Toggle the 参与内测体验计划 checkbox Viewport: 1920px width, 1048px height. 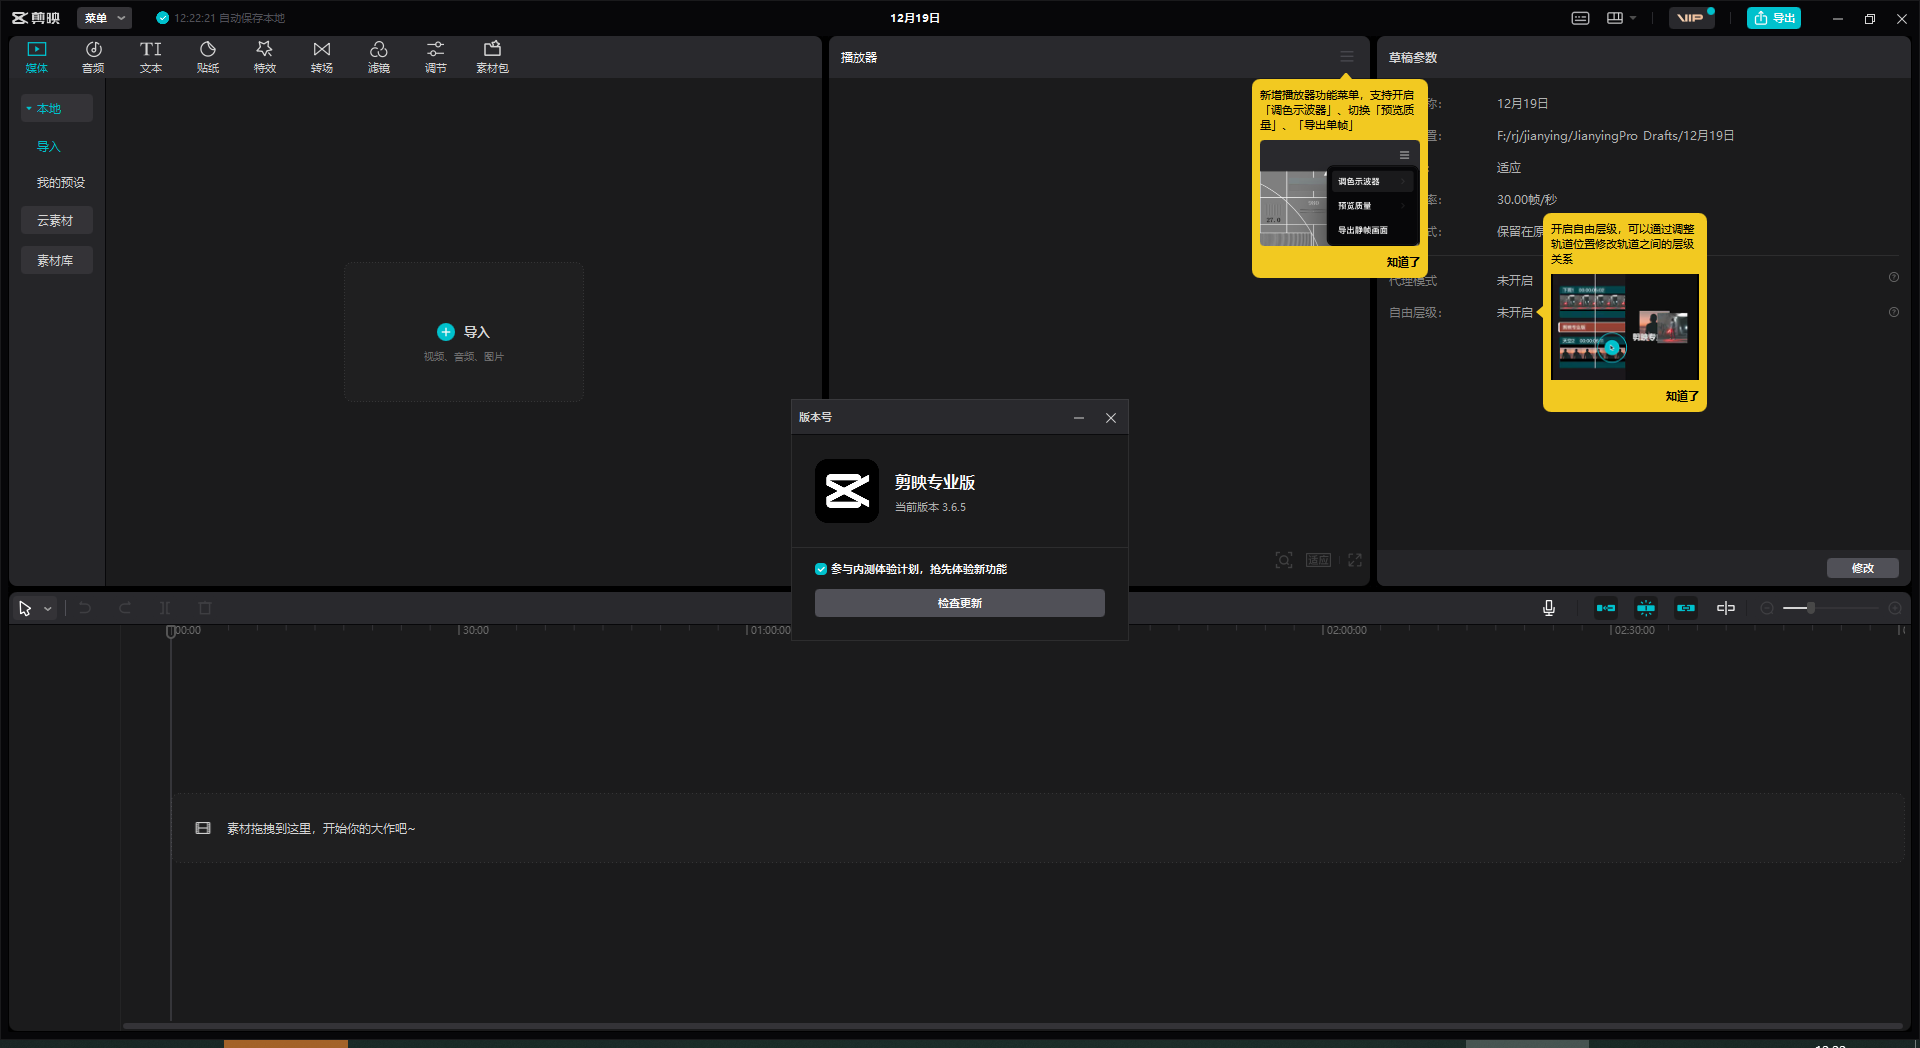821,569
